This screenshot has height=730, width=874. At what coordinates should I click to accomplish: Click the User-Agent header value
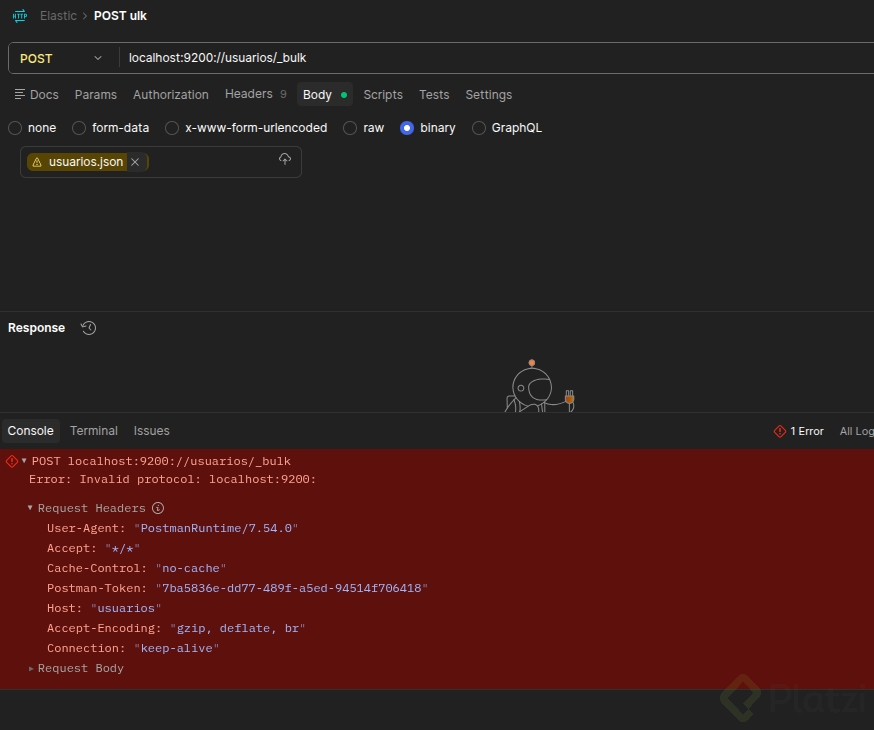[x=216, y=528]
